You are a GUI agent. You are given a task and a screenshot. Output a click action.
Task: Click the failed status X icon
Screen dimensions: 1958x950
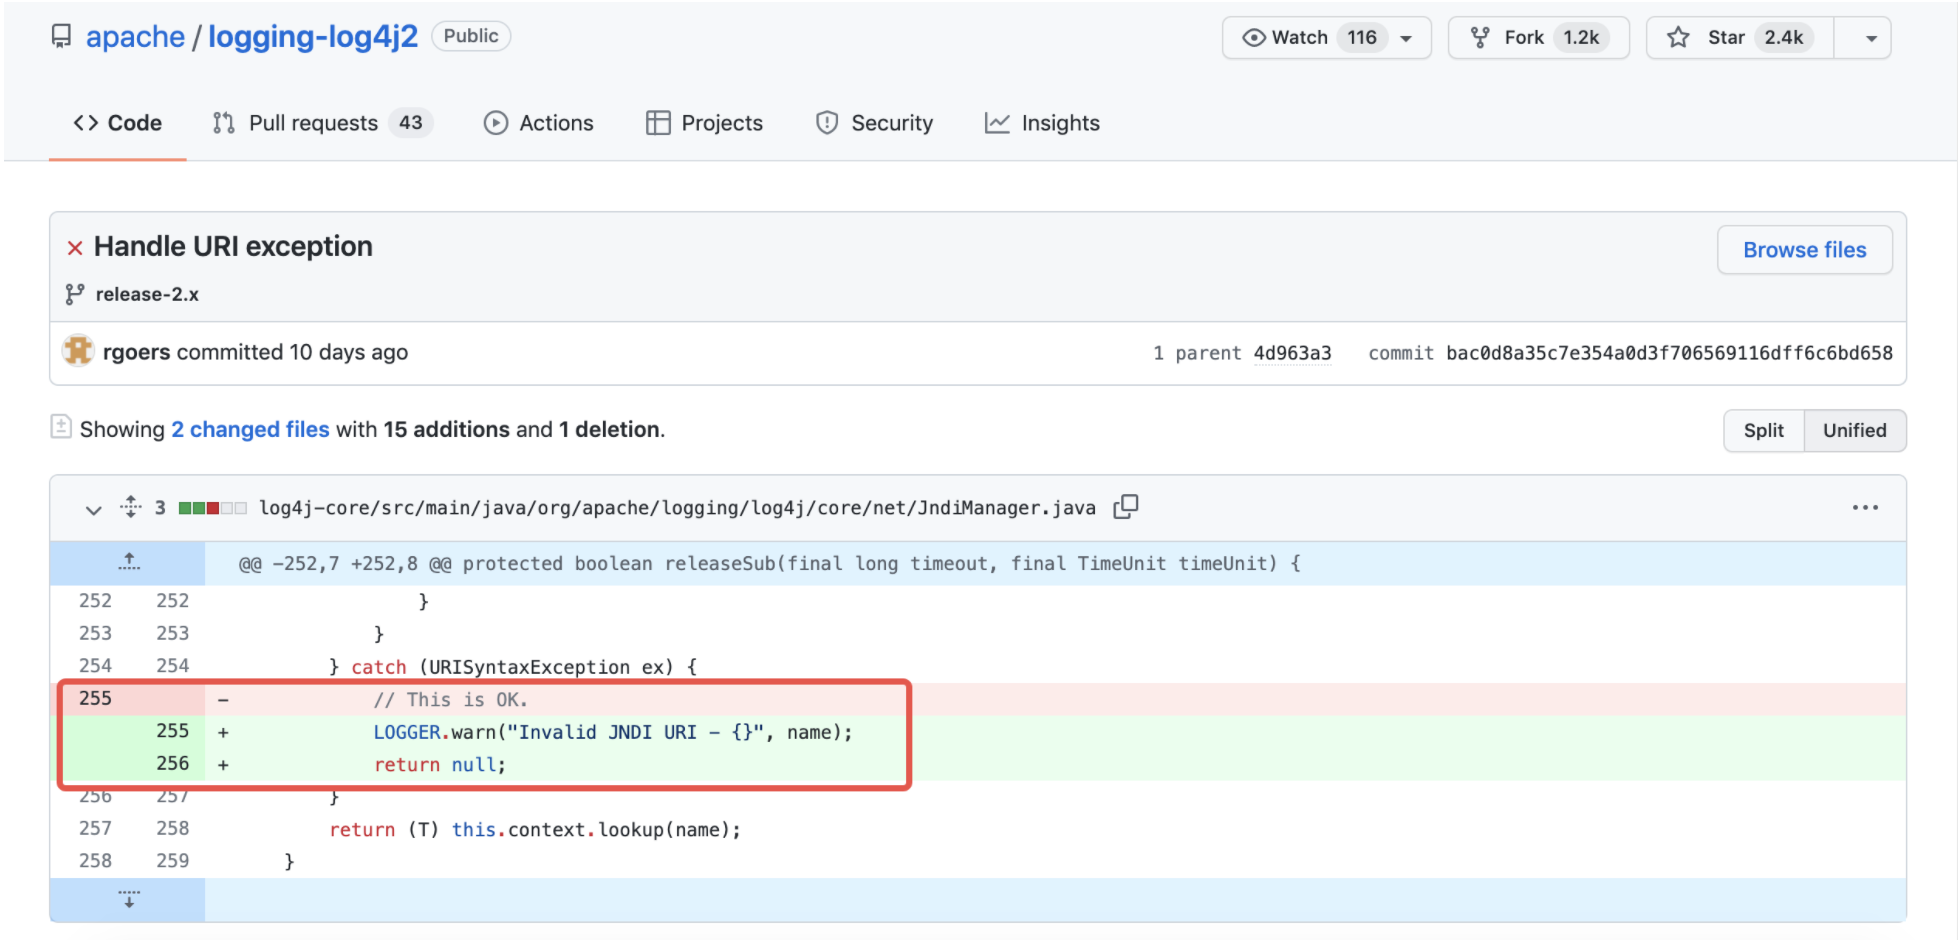point(75,248)
